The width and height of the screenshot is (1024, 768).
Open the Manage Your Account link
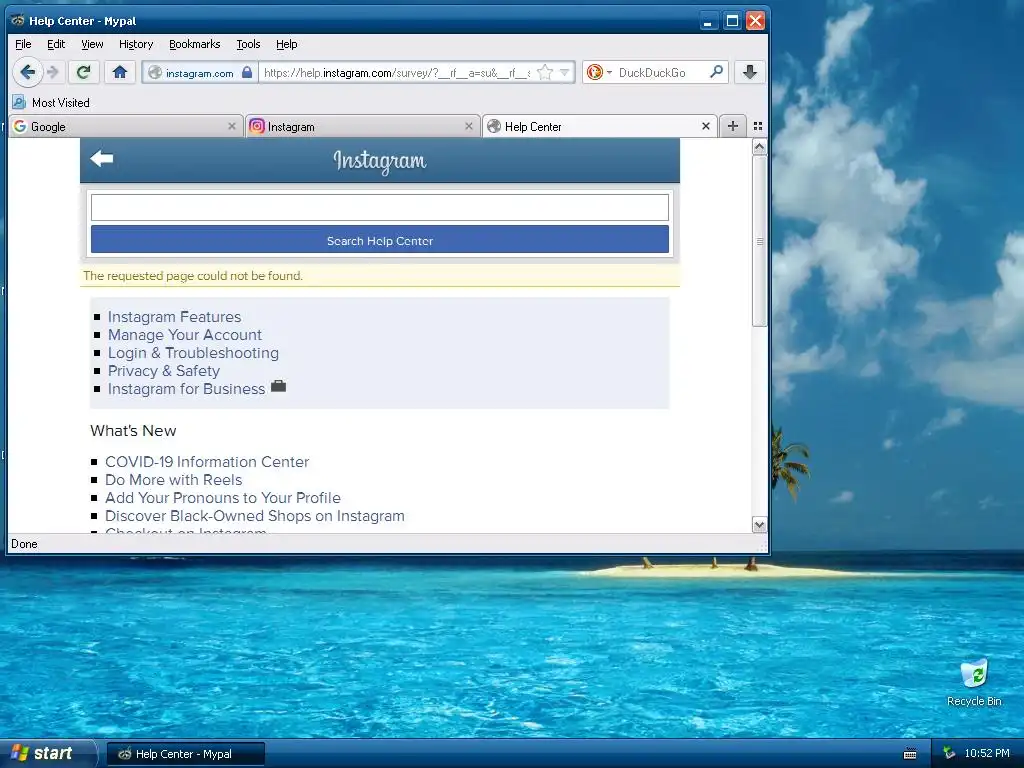(185, 335)
